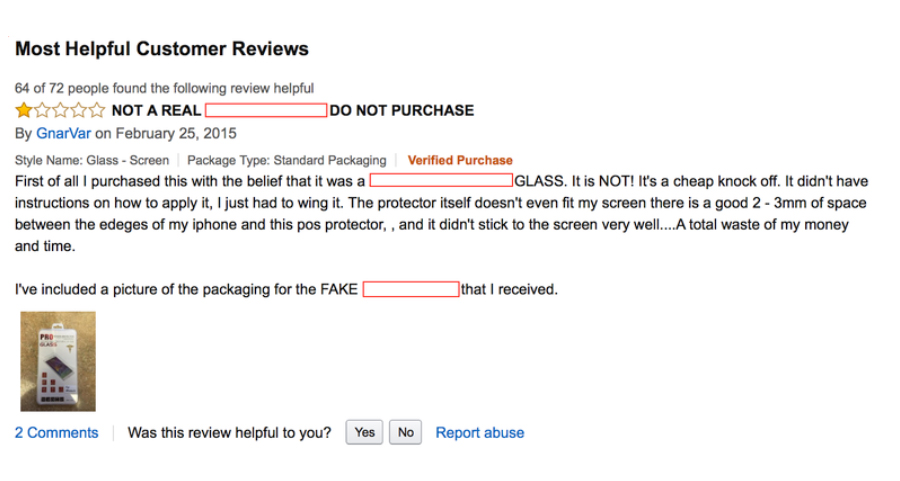Screen dimensions: 900x481
Task: Click the DO NOT PURCHASE title text
Action: pyautogui.click(x=402, y=110)
